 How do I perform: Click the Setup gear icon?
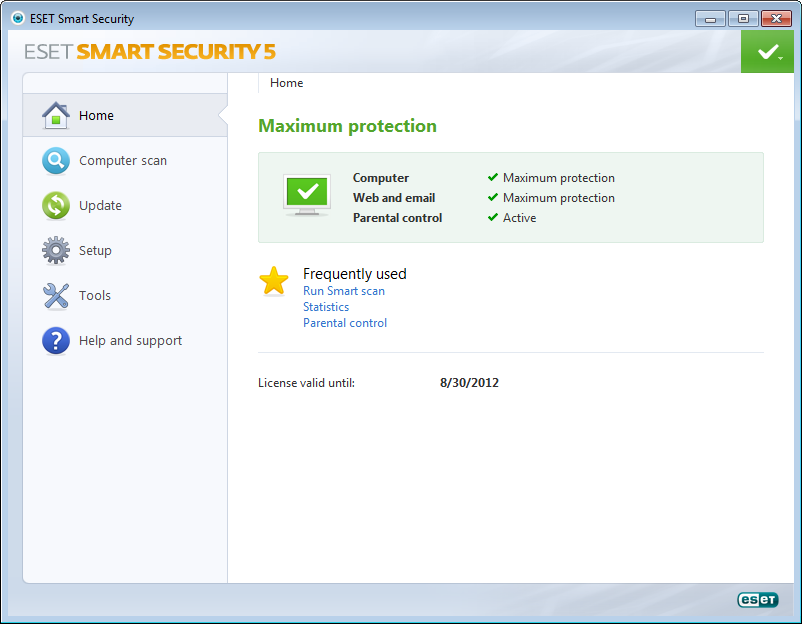click(56, 251)
